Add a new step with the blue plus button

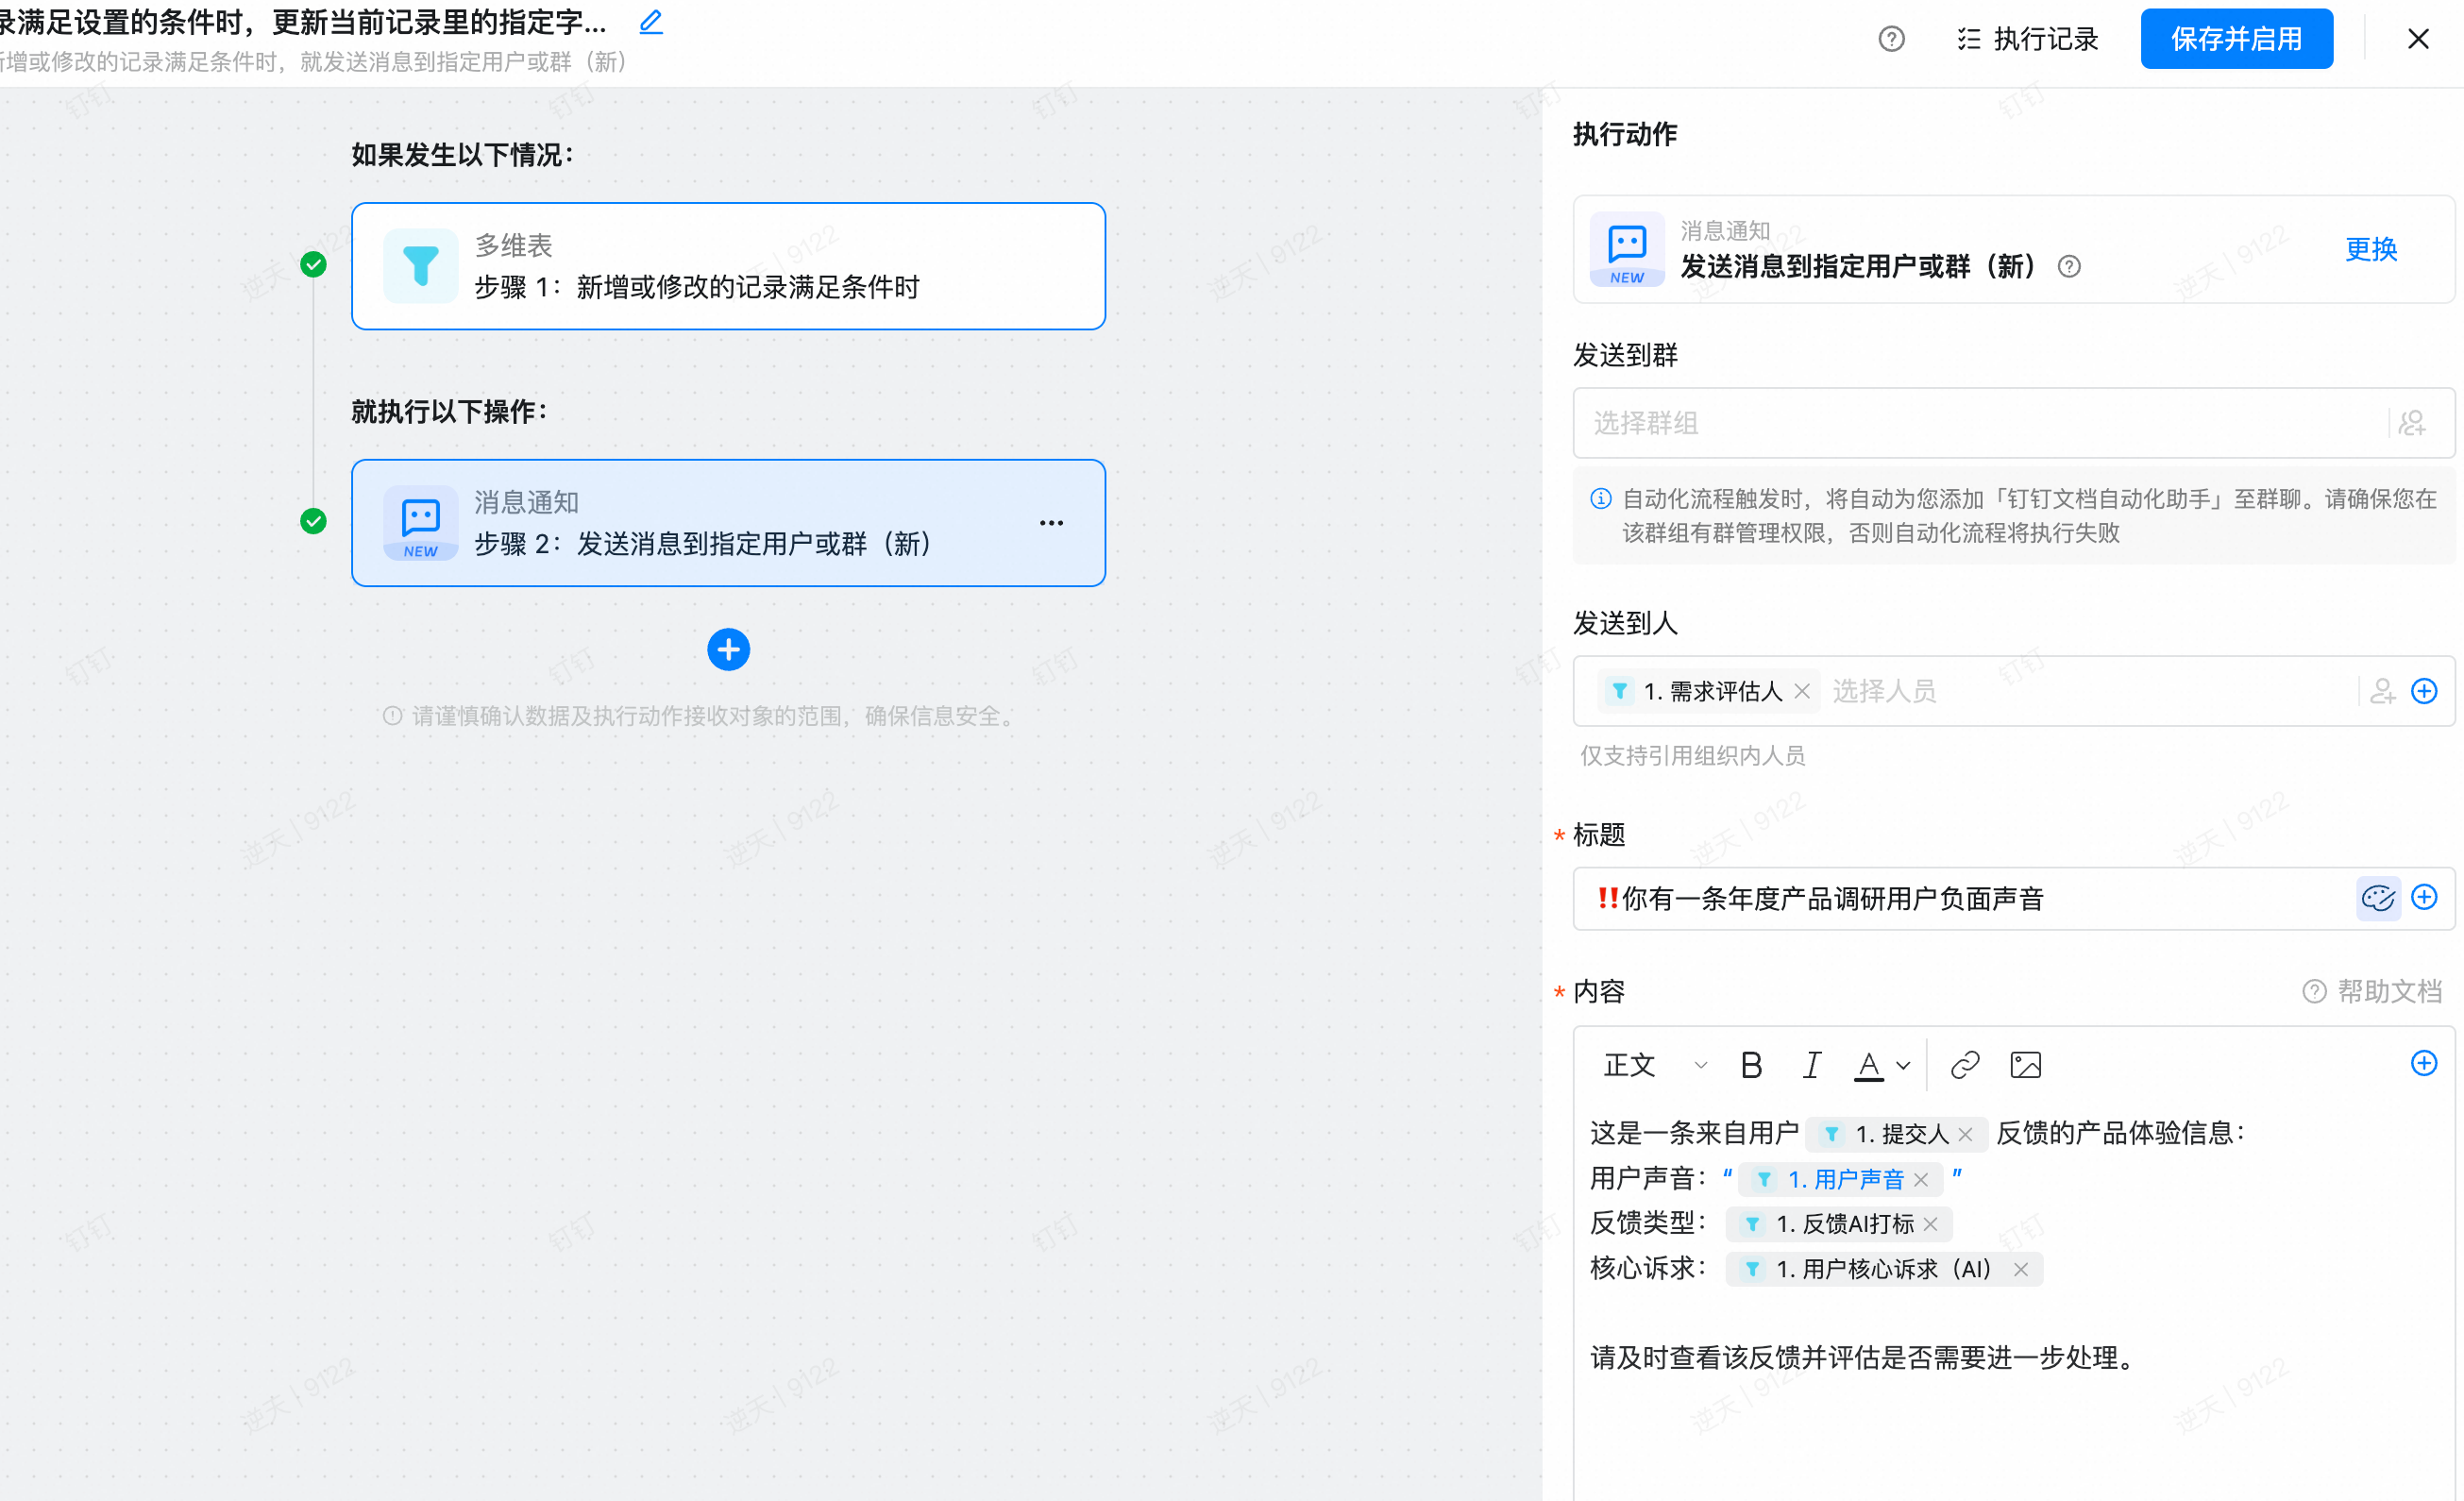[728, 650]
